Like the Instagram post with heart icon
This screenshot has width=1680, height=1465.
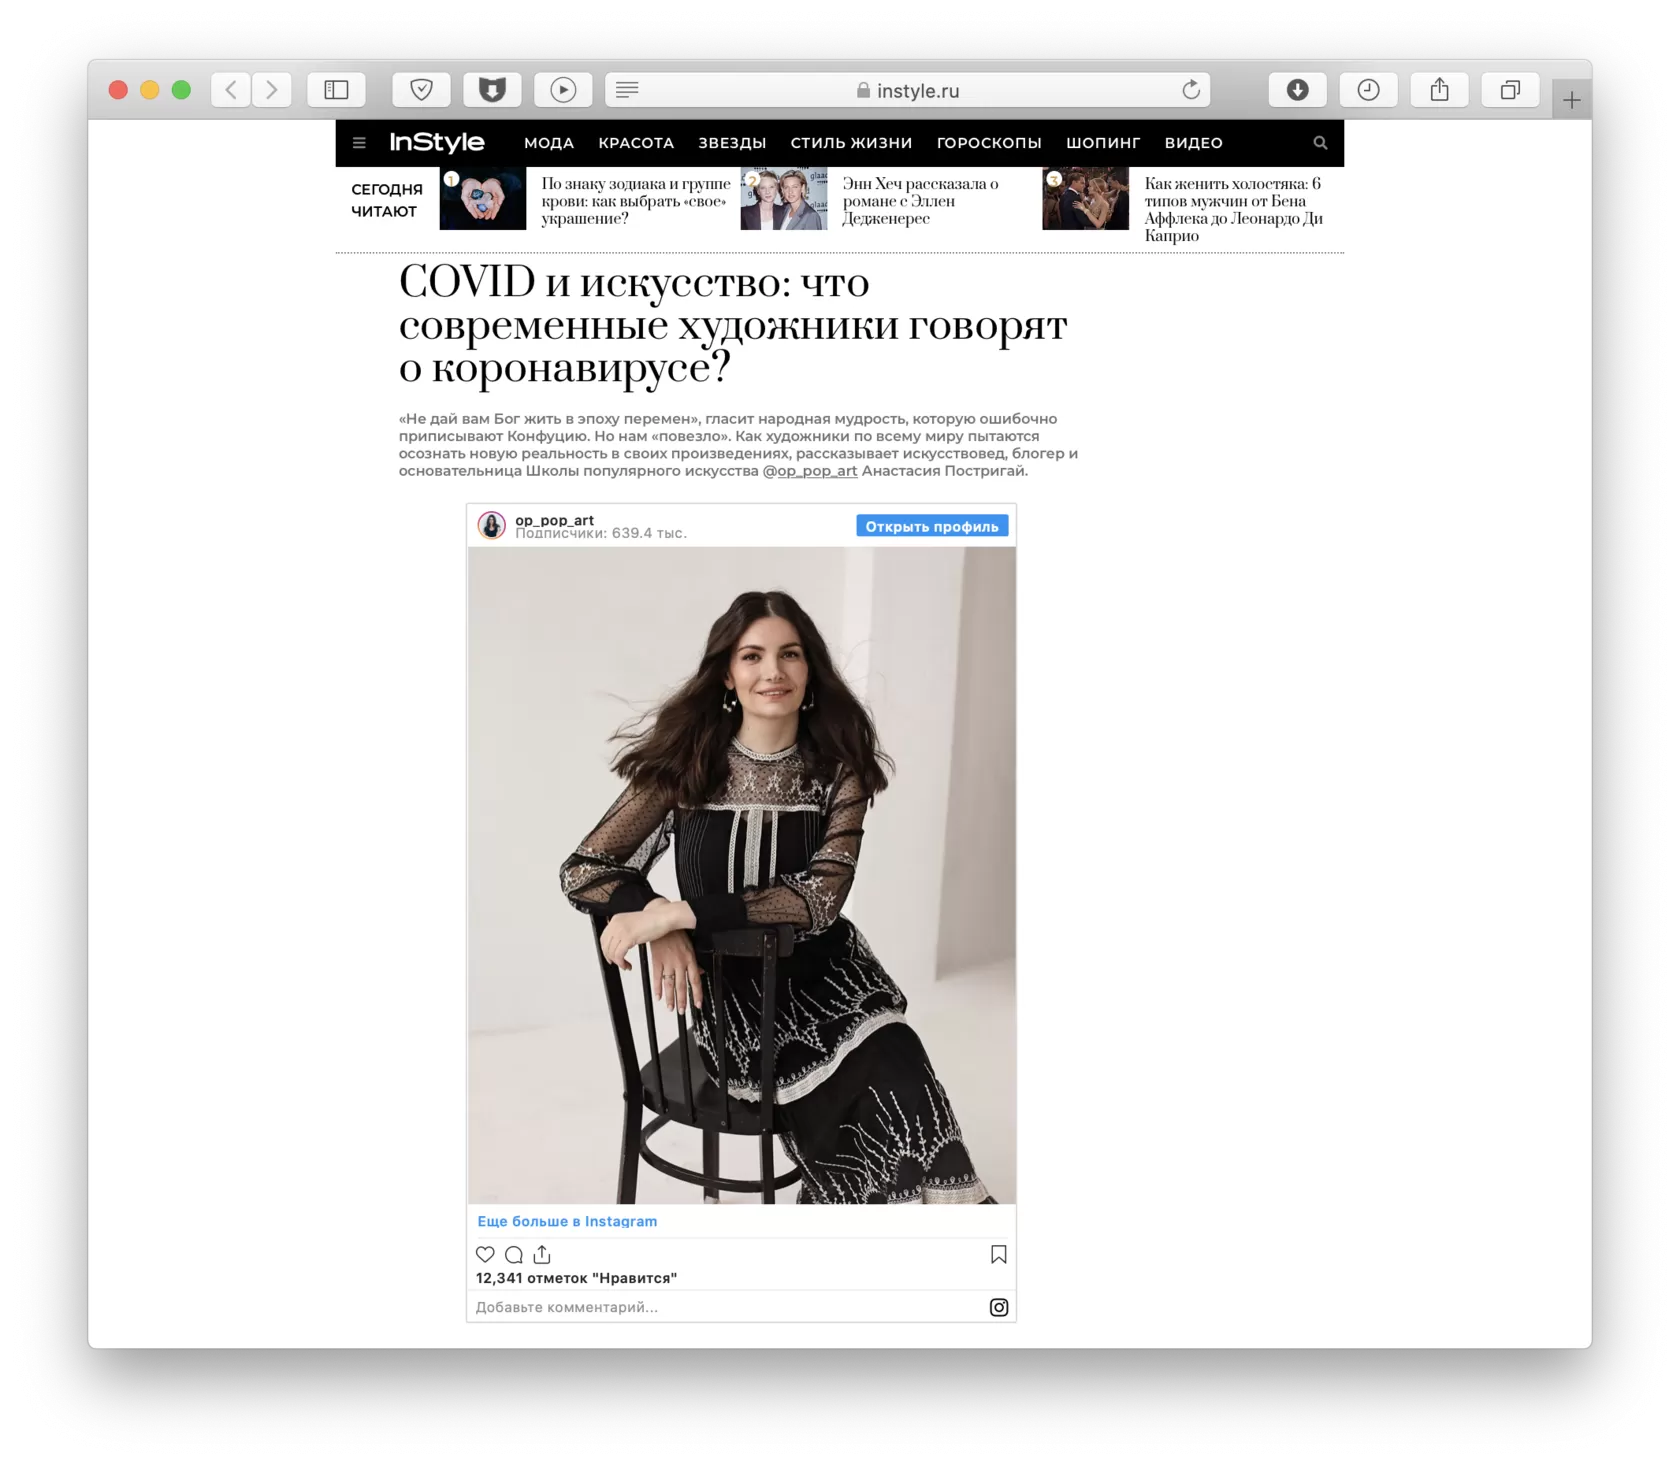point(485,1254)
